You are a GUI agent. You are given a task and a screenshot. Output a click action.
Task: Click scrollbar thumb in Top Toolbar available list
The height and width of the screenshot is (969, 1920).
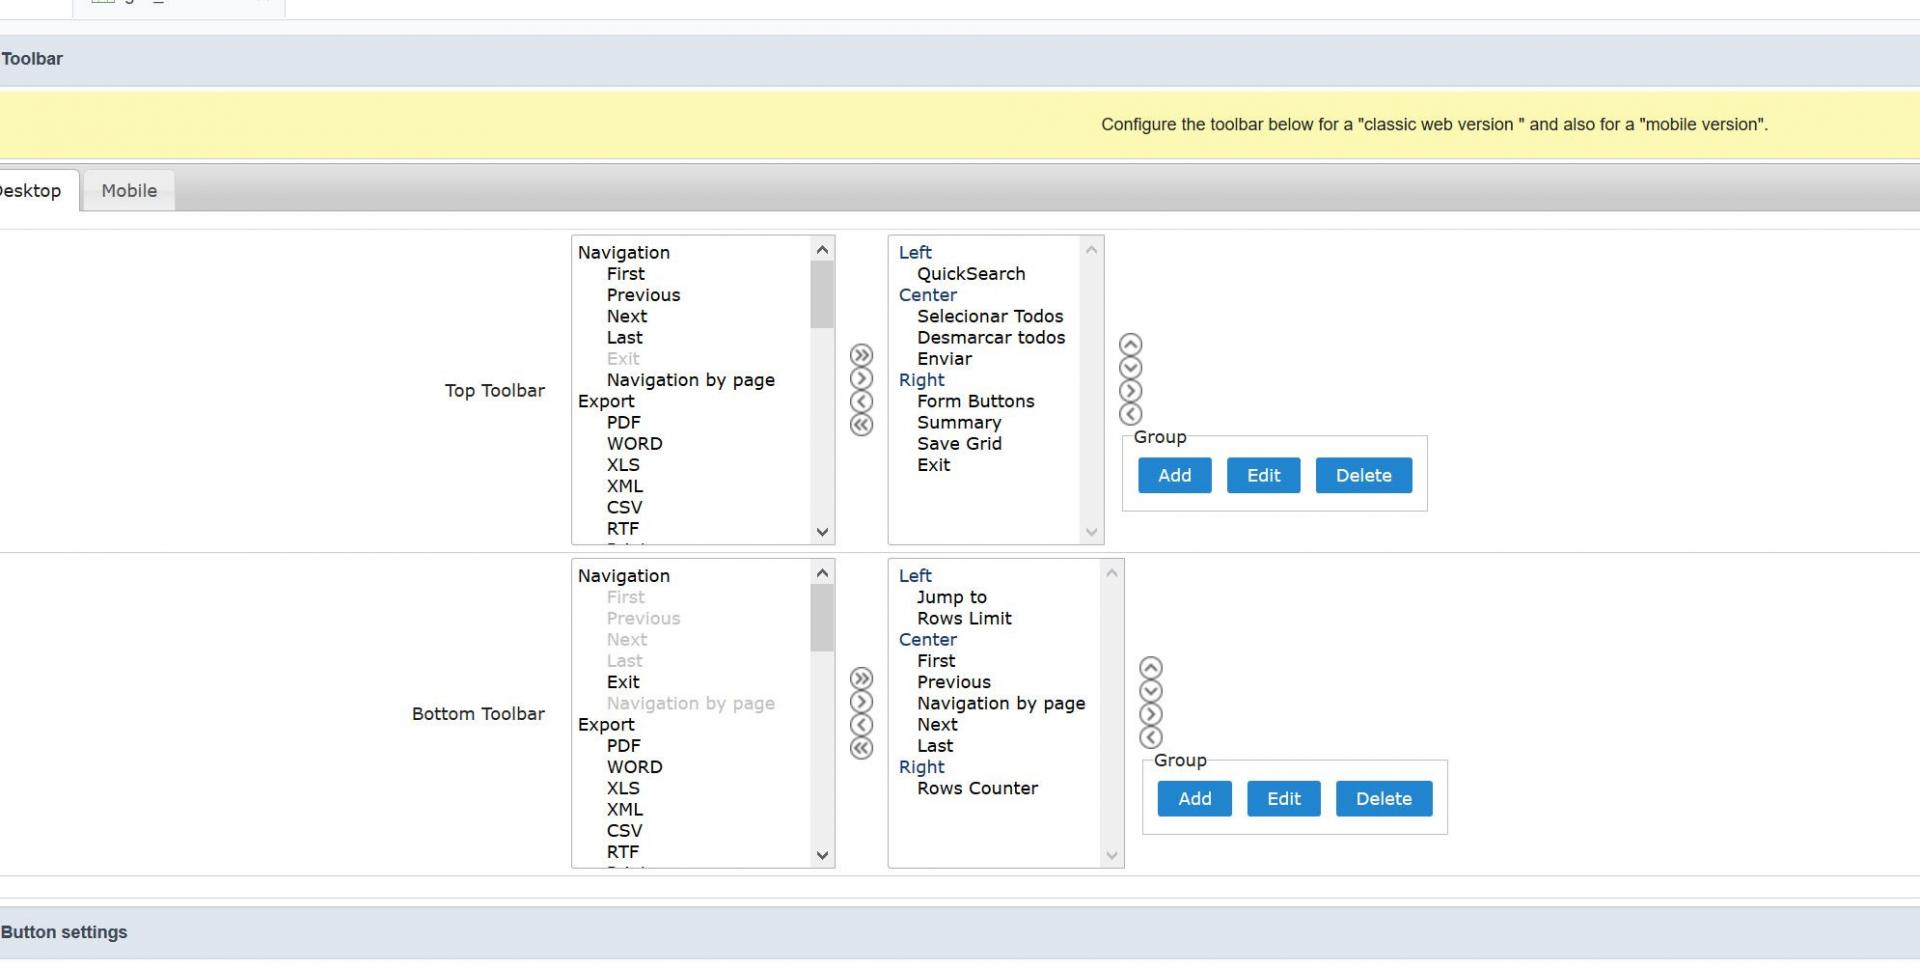(822, 294)
